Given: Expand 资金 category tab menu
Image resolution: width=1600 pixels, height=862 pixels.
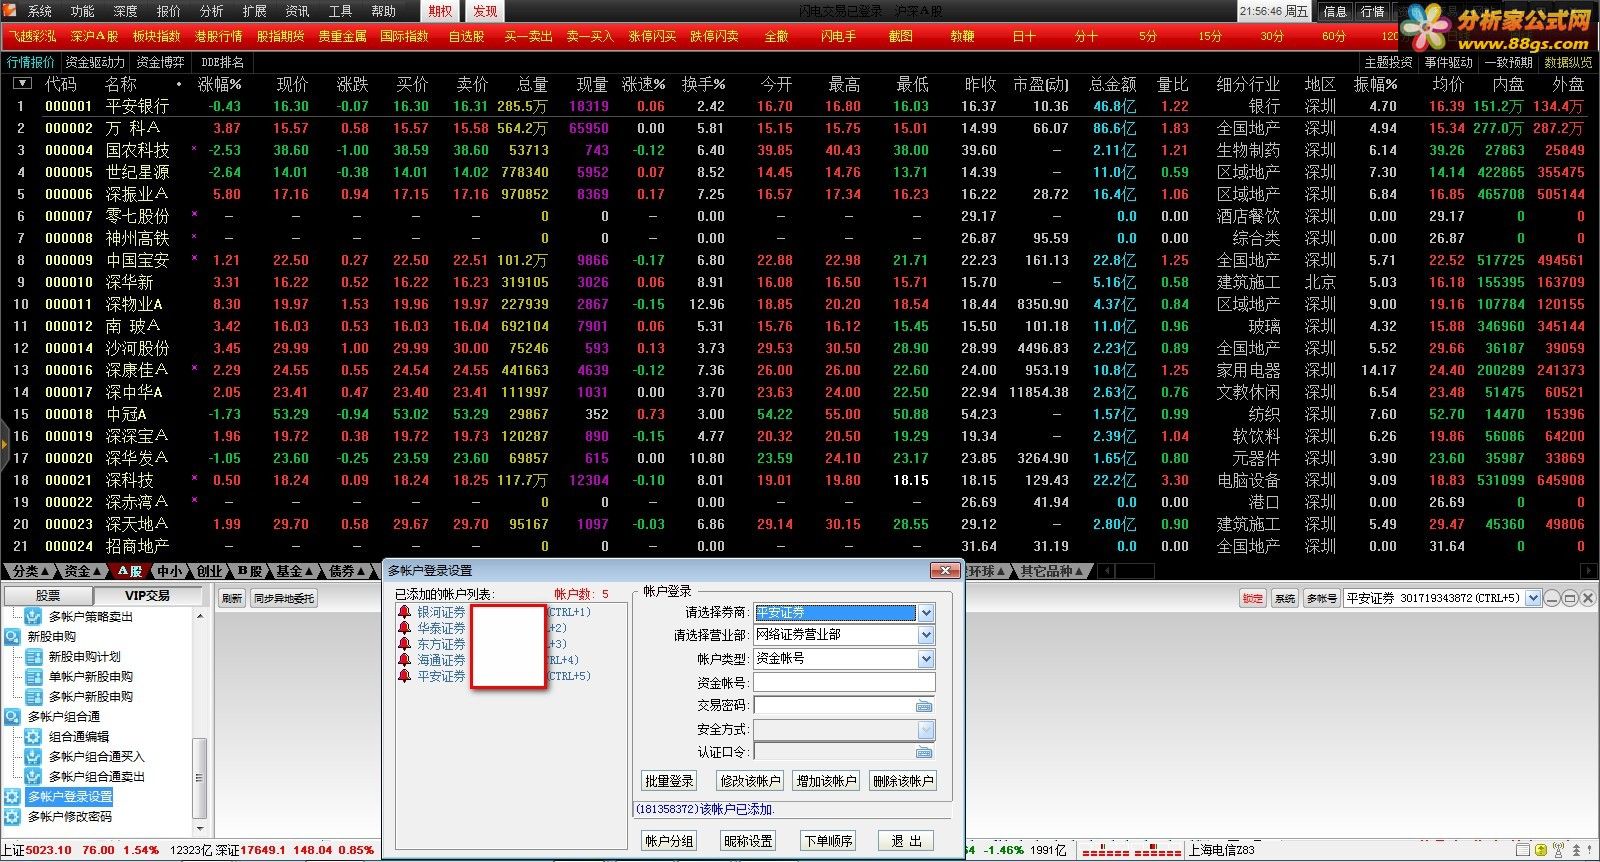Looking at the screenshot, I should [x=83, y=571].
